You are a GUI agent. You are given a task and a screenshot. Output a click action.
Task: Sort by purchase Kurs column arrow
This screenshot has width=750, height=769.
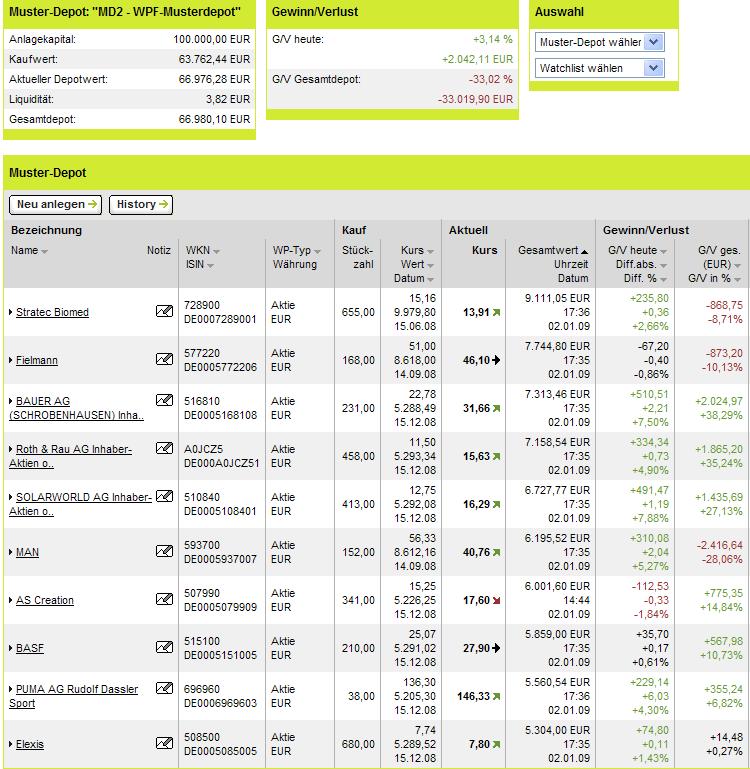430,252
